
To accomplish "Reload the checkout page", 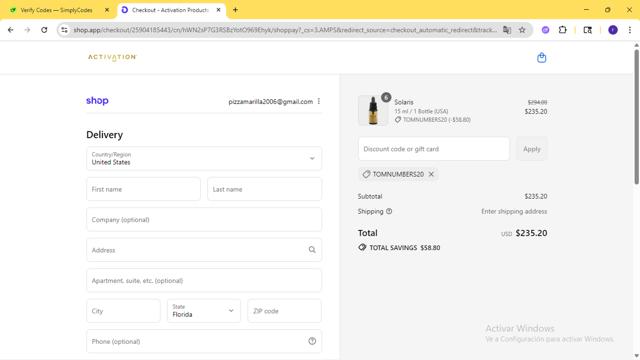I will [x=44, y=30].
